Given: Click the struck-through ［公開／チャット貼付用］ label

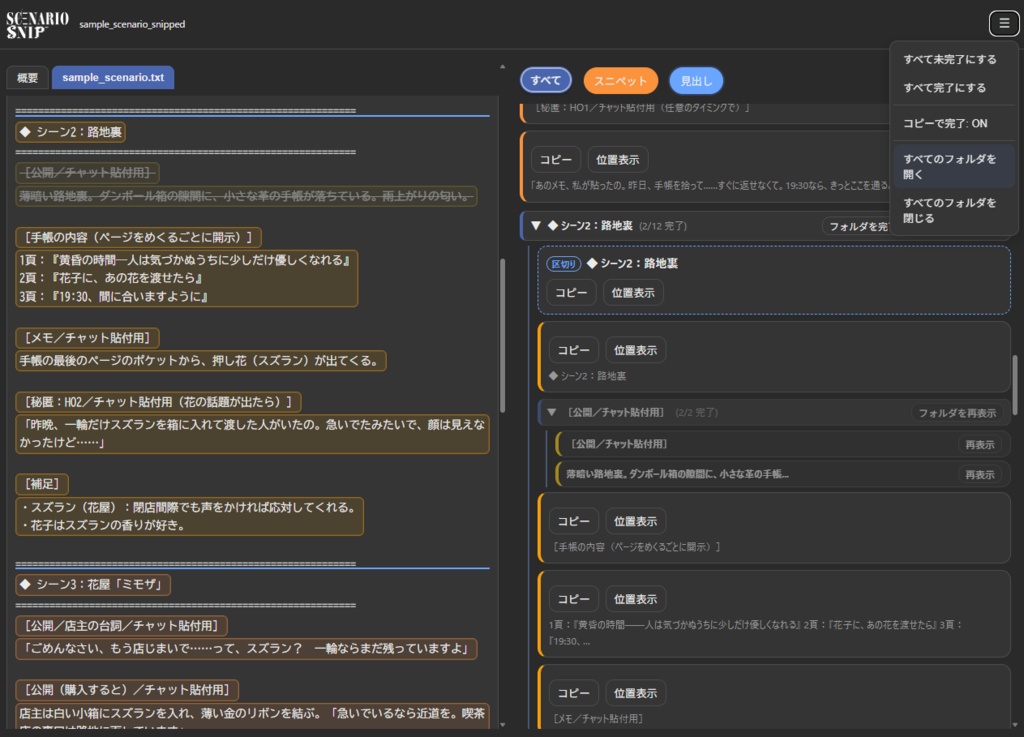Looking at the screenshot, I should (x=87, y=172).
